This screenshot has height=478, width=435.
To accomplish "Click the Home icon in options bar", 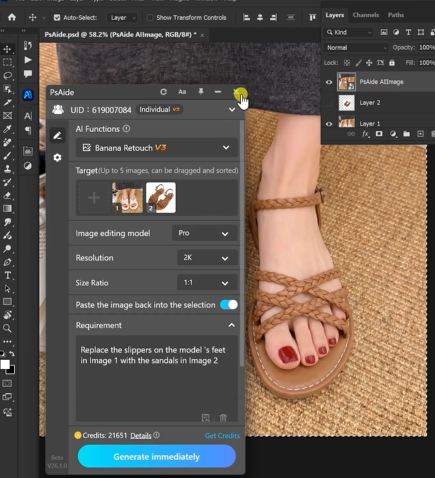I will tap(12, 17).
